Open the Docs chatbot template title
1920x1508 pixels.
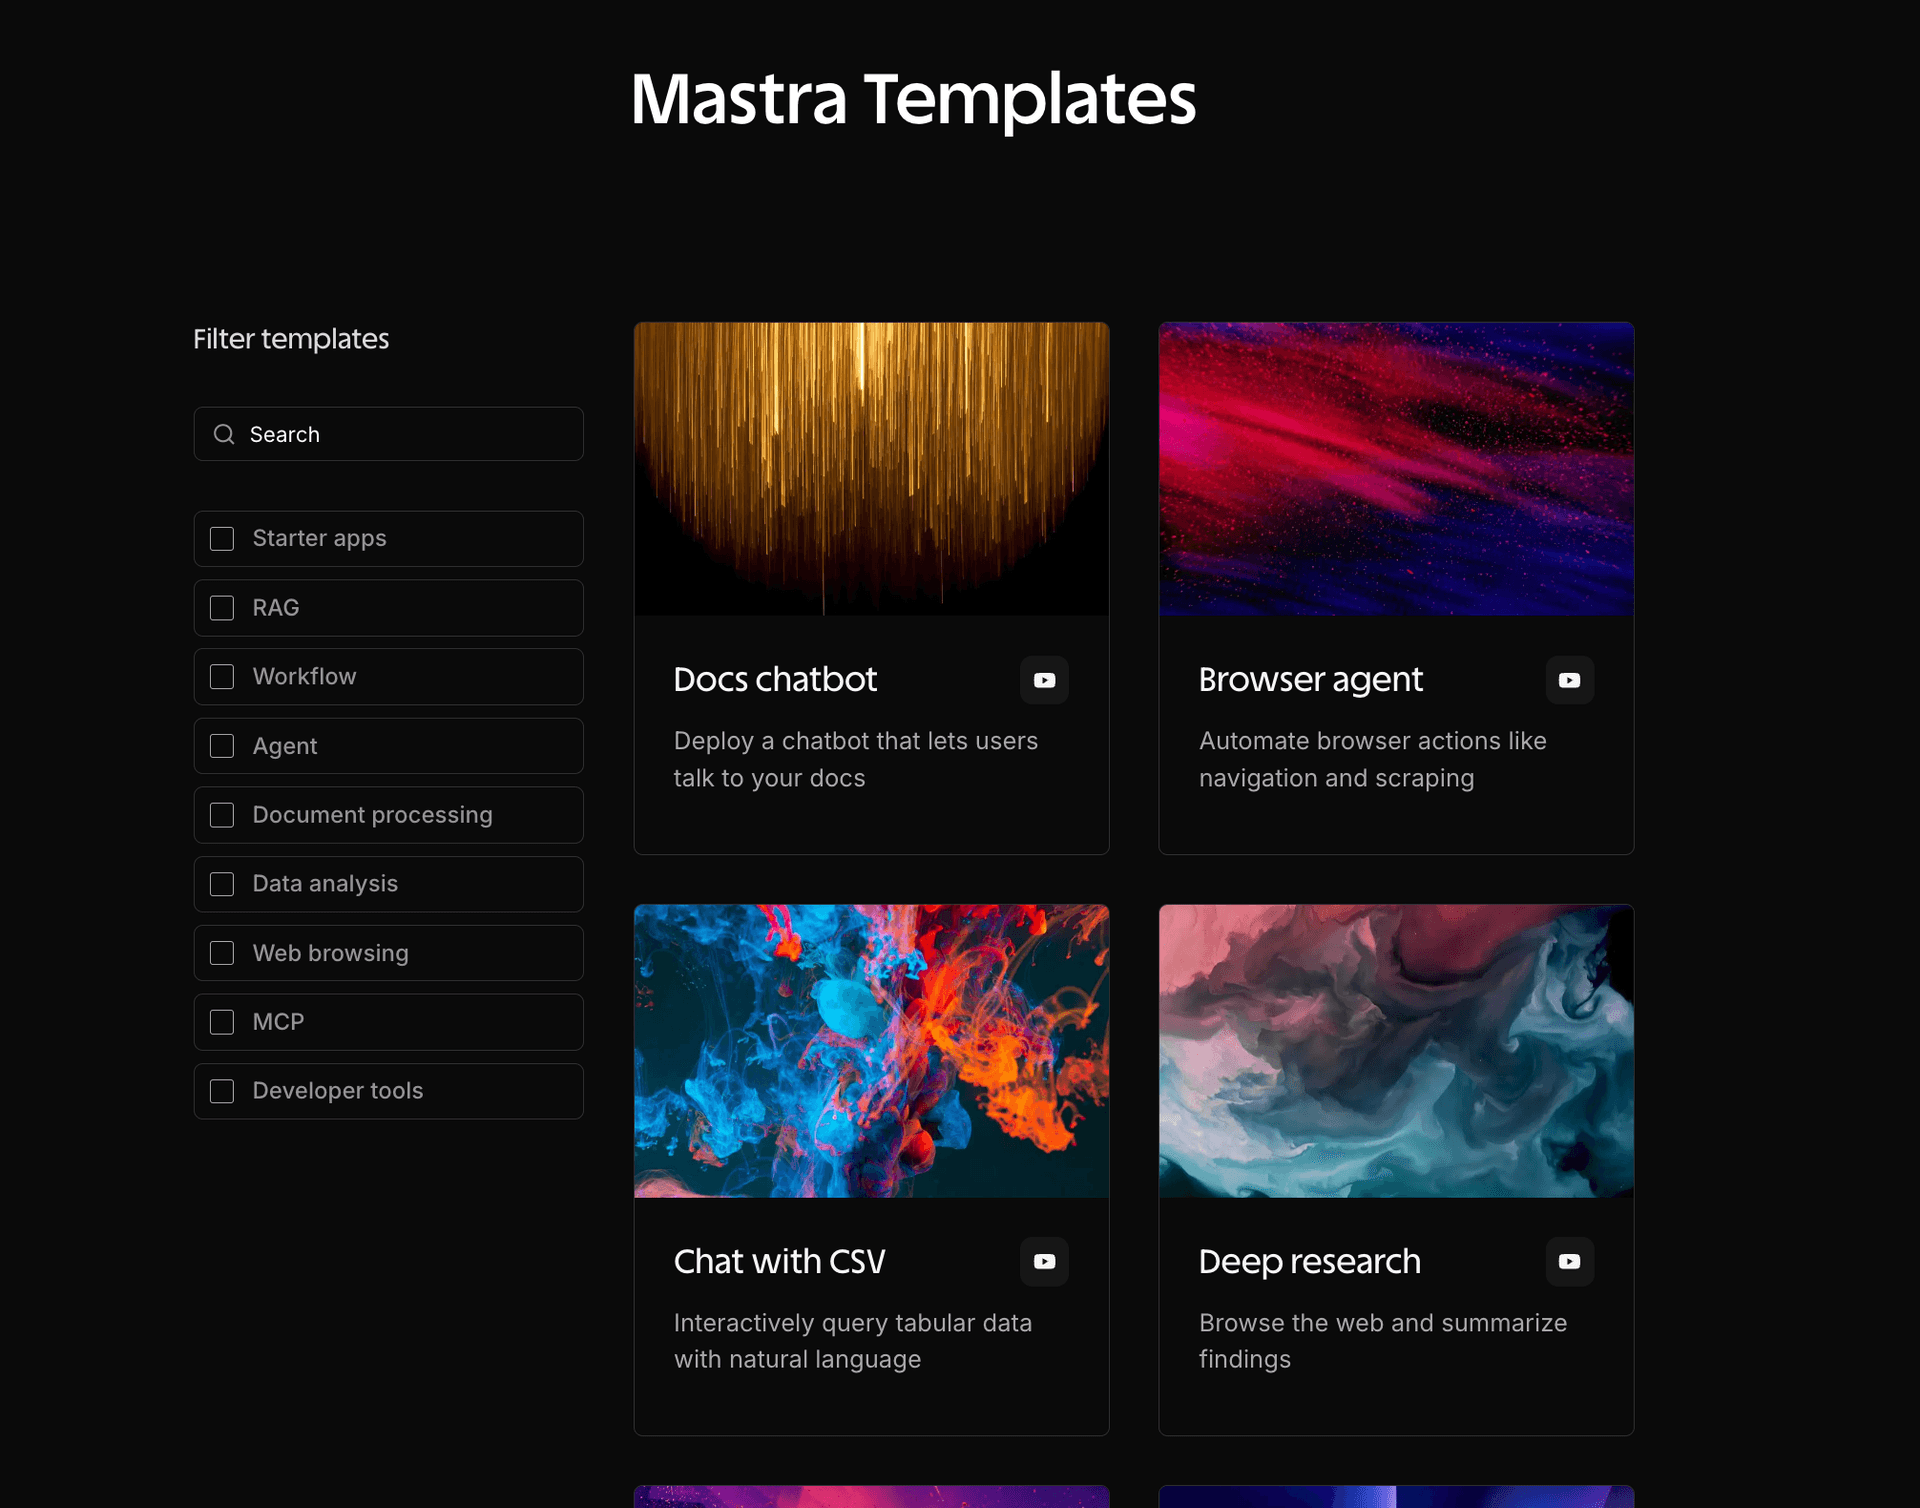point(775,680)
